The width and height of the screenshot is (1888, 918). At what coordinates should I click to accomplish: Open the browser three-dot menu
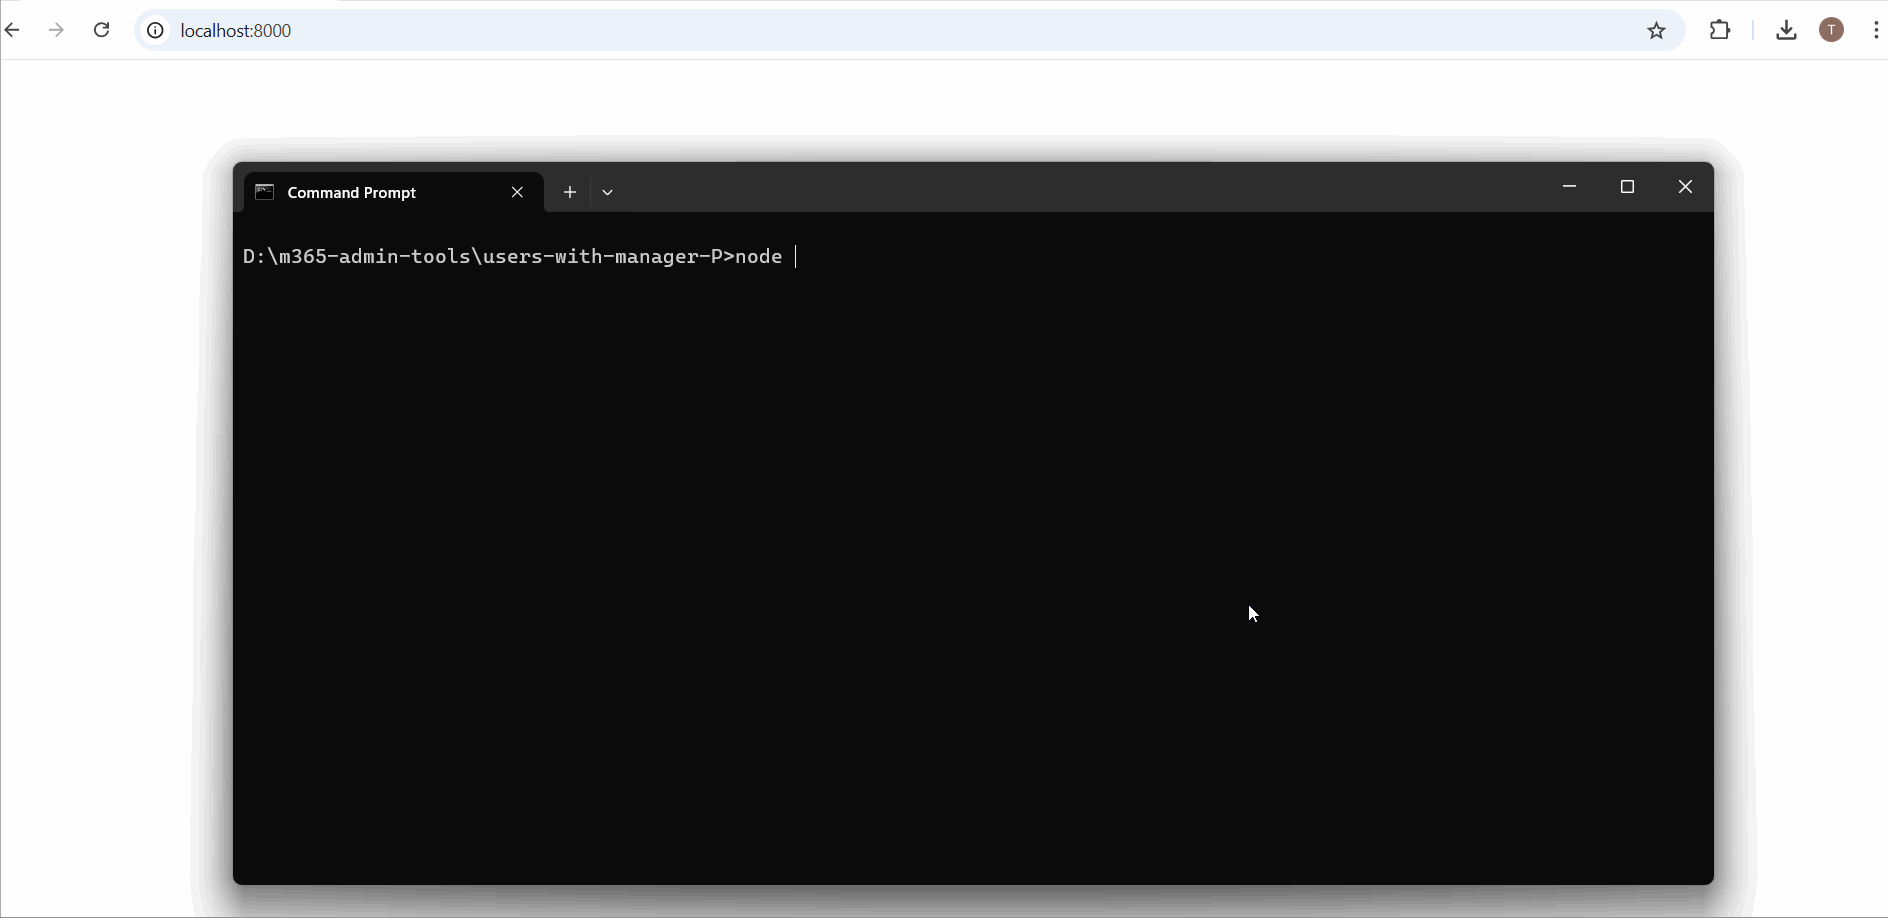1875,30
